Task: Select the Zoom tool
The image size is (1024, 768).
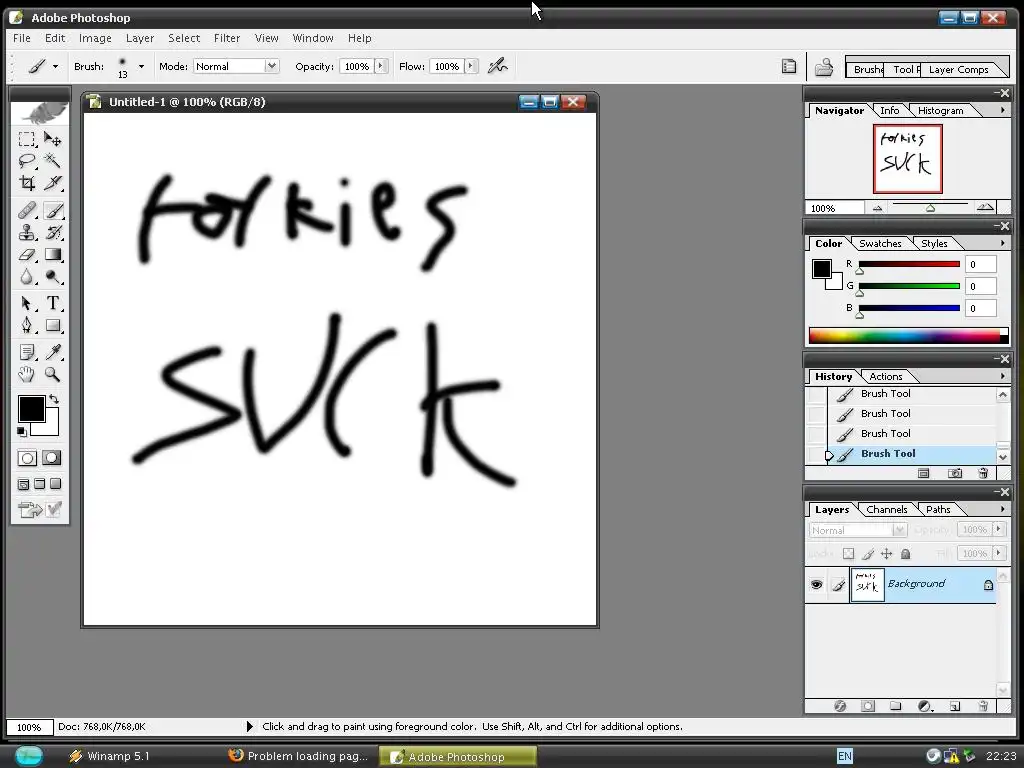Action: click(x=53, y=374)
